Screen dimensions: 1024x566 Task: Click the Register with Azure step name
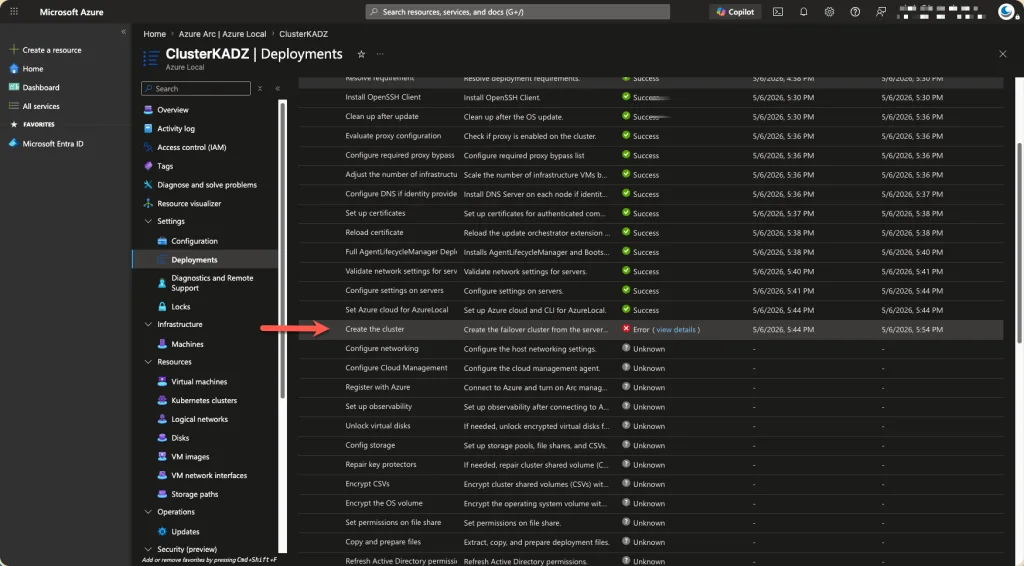[377, 387]
